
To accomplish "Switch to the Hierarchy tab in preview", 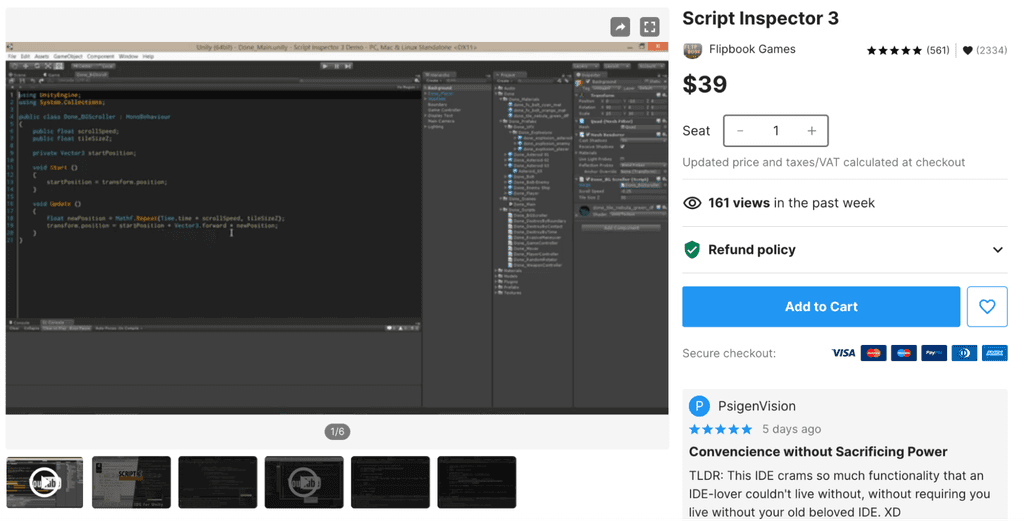I will click(439, 75).
